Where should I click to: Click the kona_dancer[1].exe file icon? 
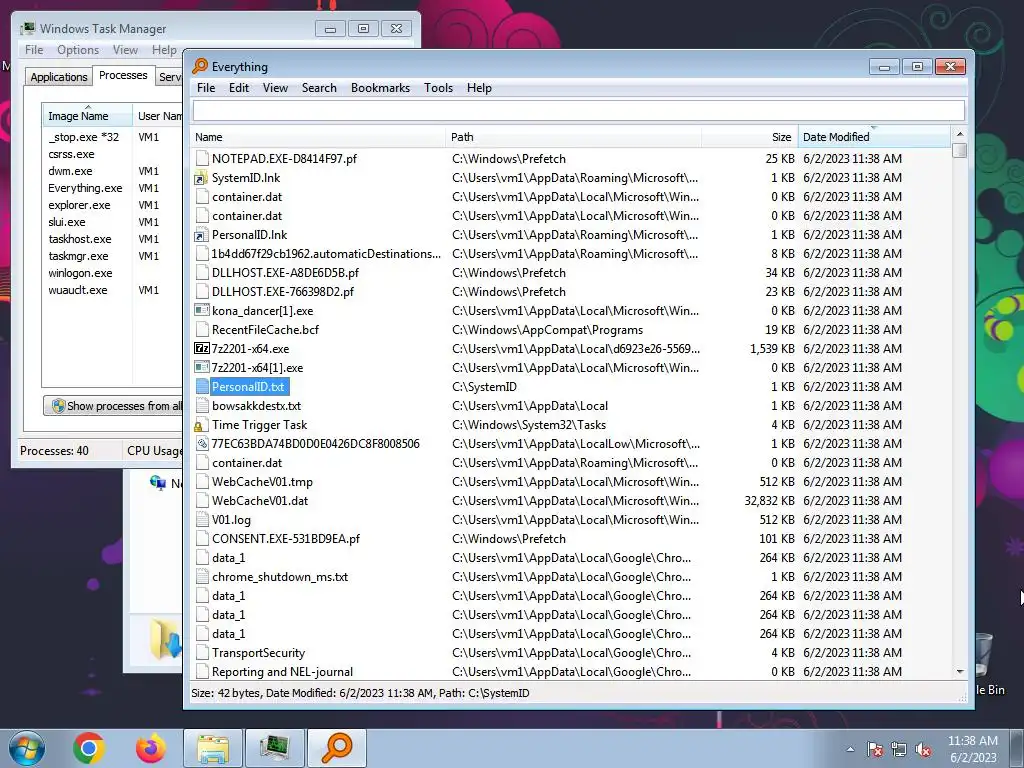(202, 311)
